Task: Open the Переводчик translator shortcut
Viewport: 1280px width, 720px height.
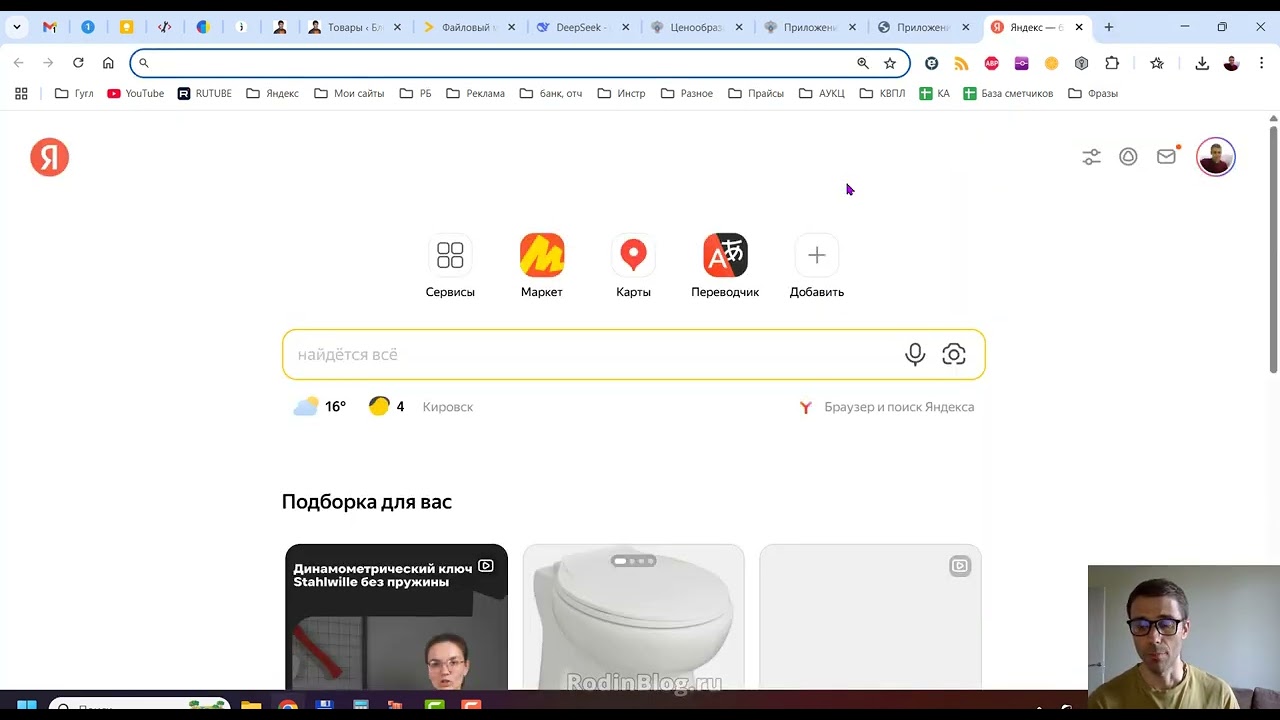Action: (725, 266)
